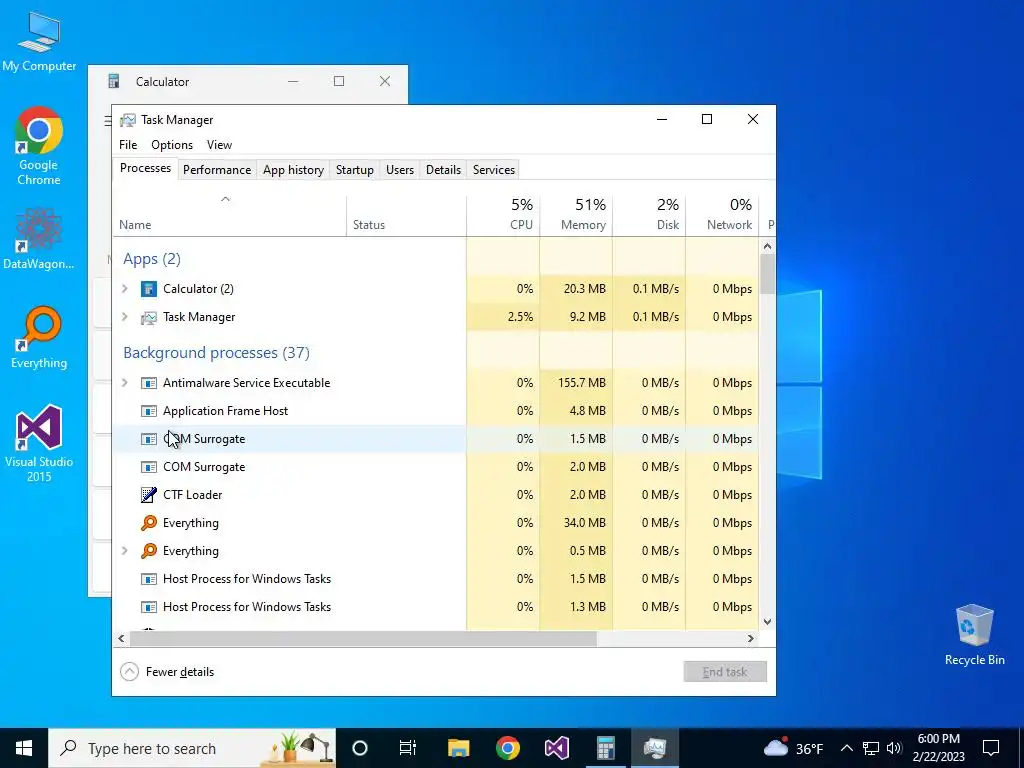Switch to the Services tab
Viewport: 1024px width, 768px height.
[494, 170]
